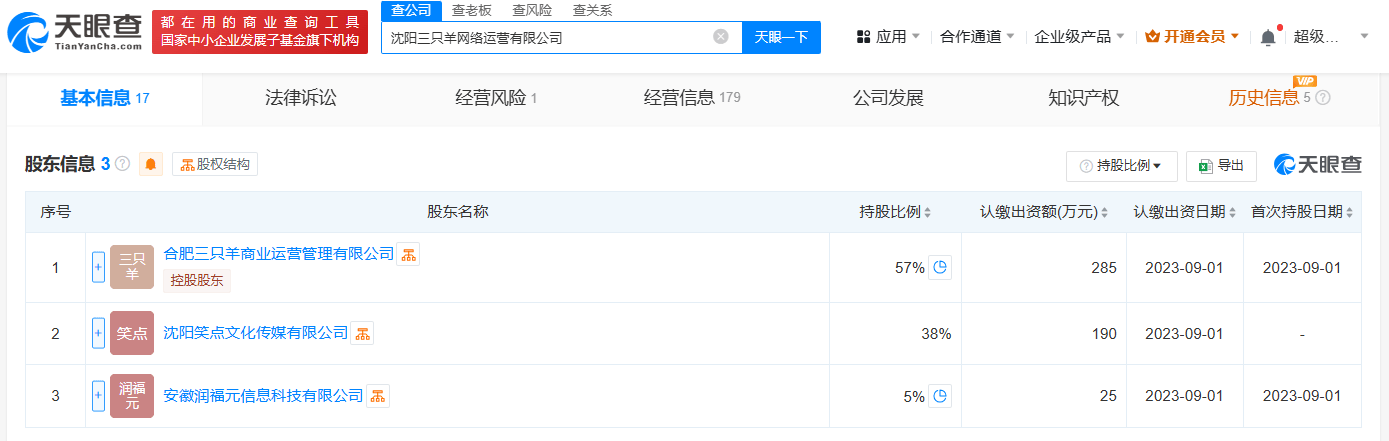Clear the search box with the X icon
The height and width of the screenshot is (441, 1389).
[x=720, y=37]
